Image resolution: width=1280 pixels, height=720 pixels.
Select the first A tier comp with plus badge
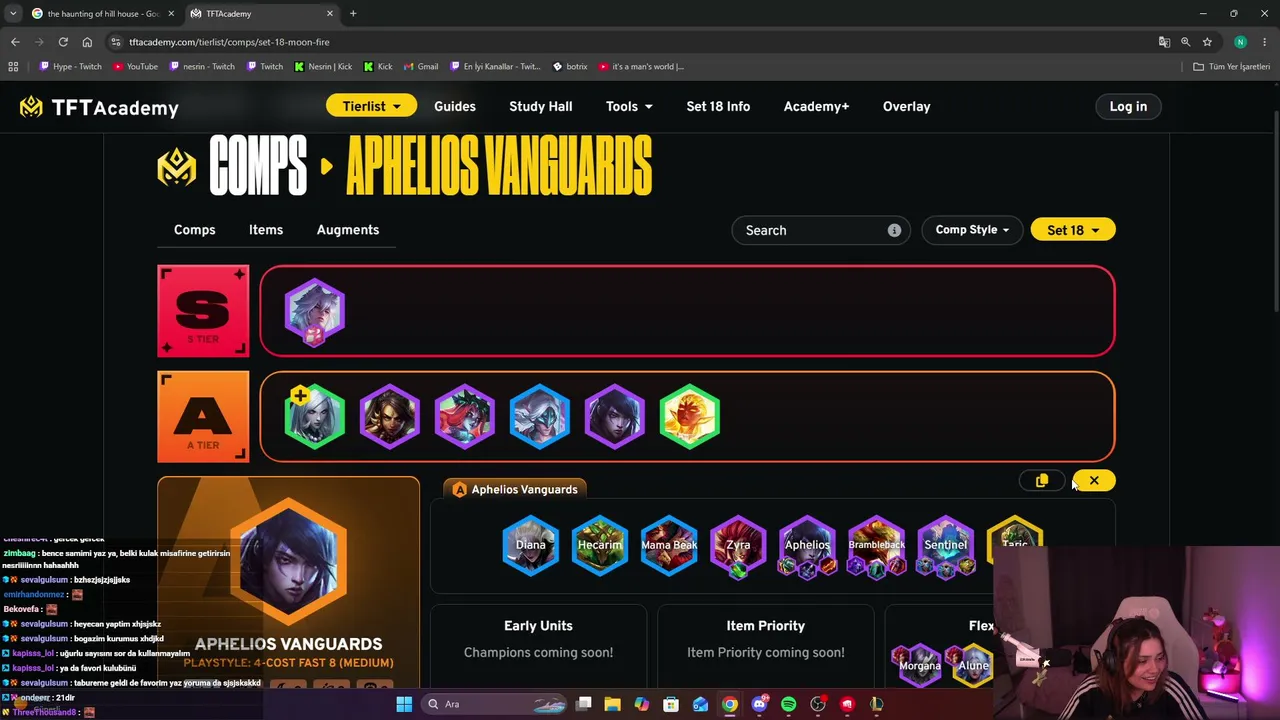[314, 416]
